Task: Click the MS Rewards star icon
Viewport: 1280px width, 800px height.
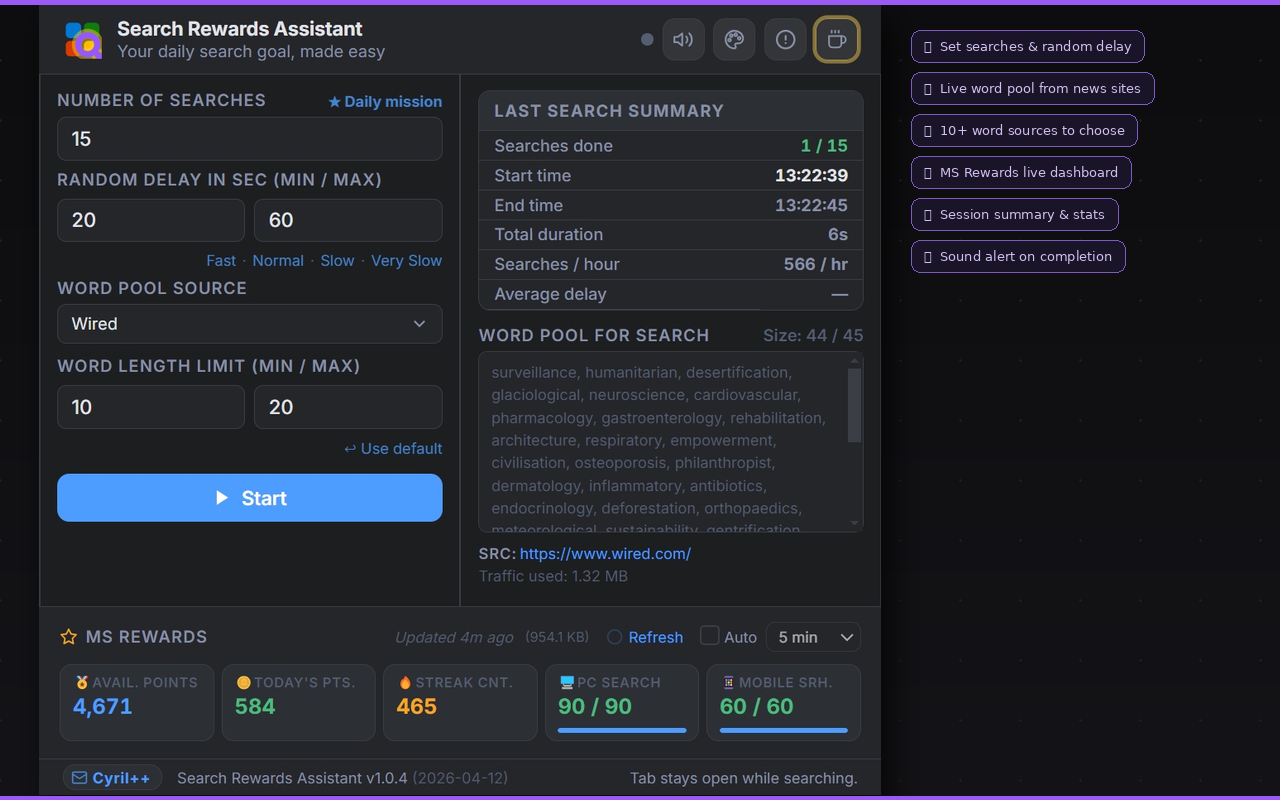Action: pos(68,637)
